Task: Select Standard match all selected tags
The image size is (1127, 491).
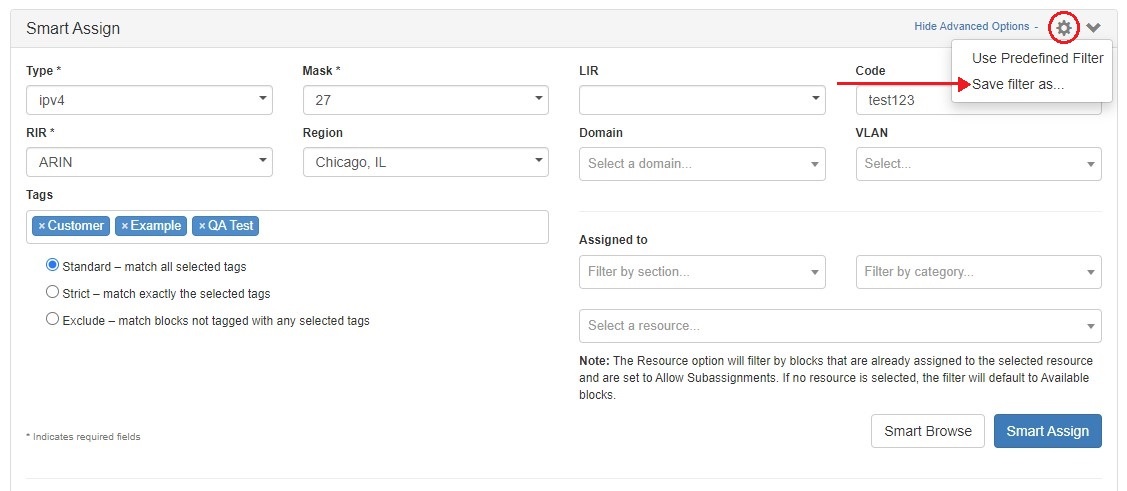Action: tap(53, 266)
